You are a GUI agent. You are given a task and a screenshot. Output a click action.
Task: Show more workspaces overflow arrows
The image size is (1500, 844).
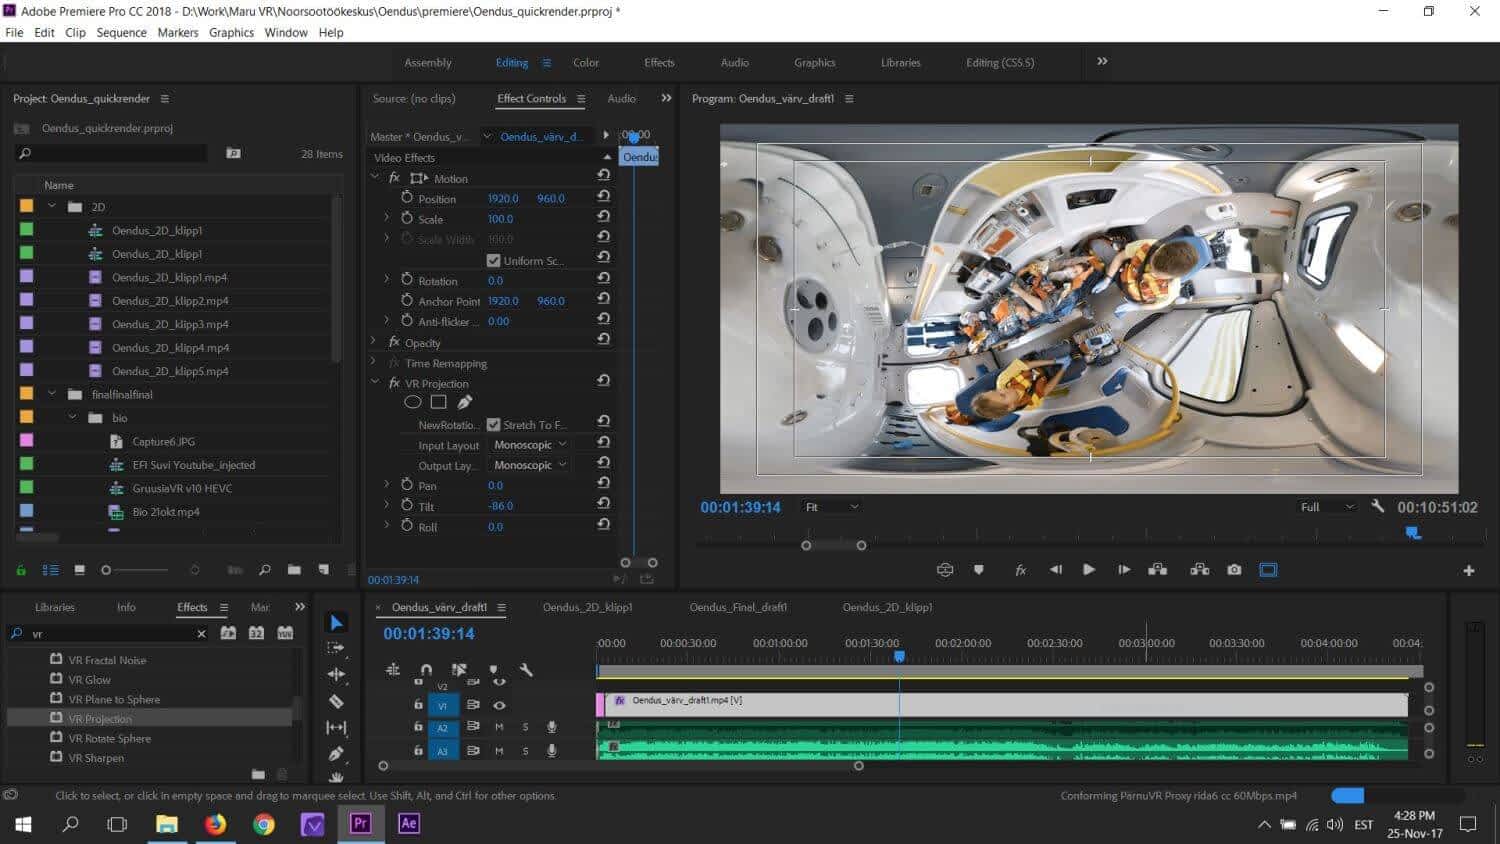(1102, 61)
